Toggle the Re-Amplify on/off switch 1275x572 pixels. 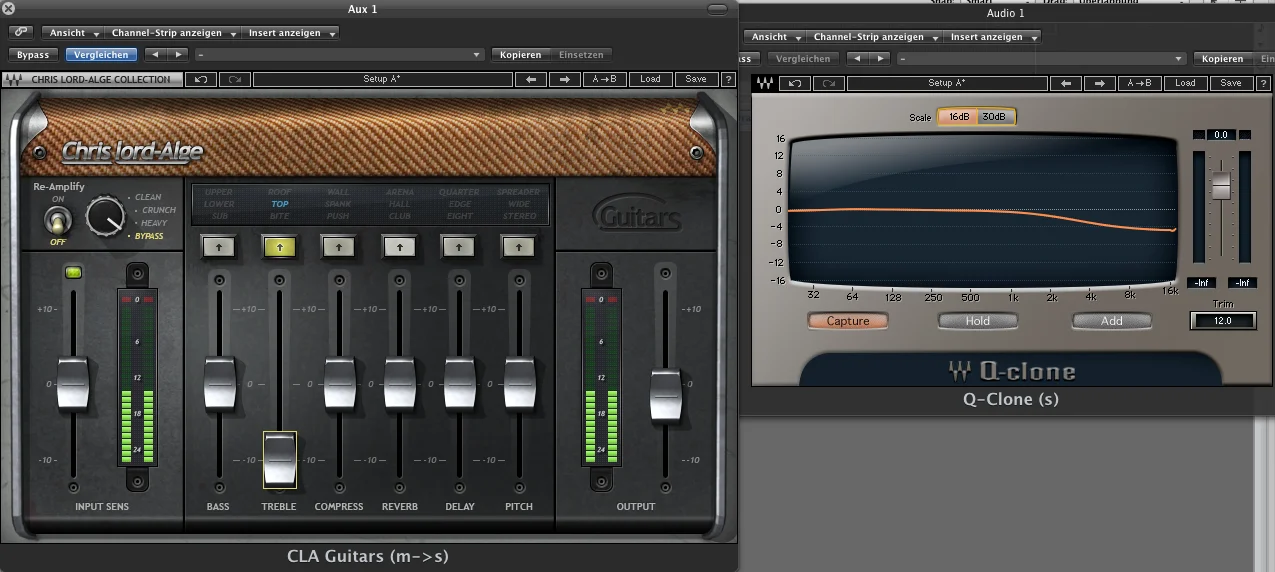[59, 220]
